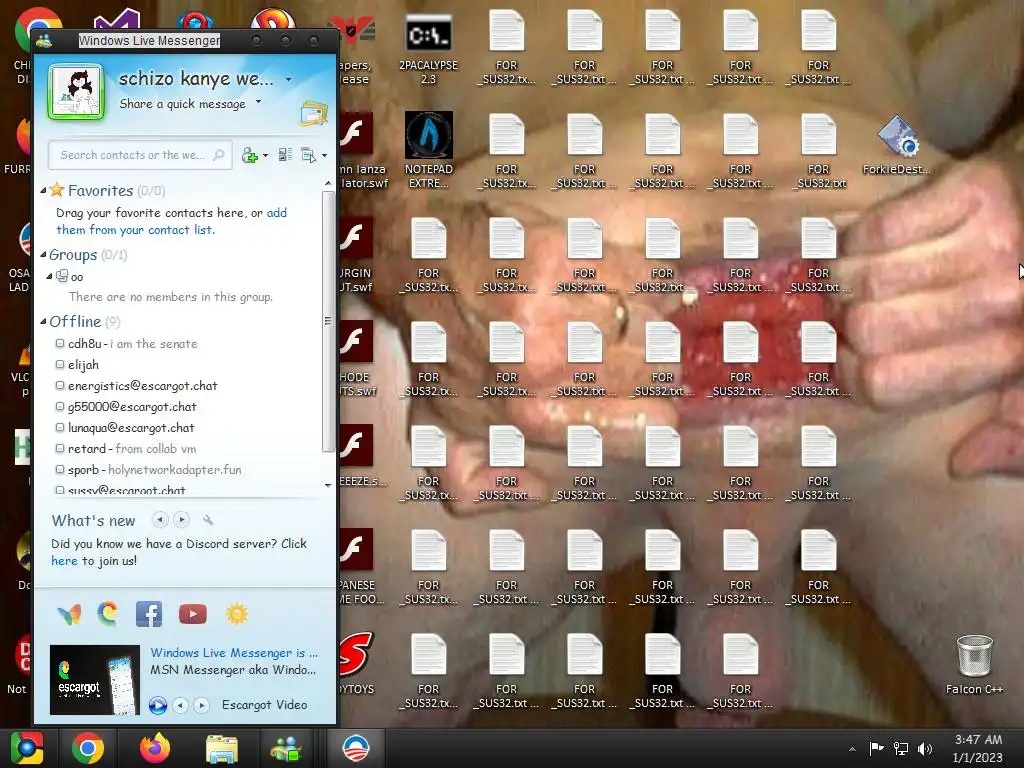Click the profile avatar picture in Messenger

(x=76, y=91)
